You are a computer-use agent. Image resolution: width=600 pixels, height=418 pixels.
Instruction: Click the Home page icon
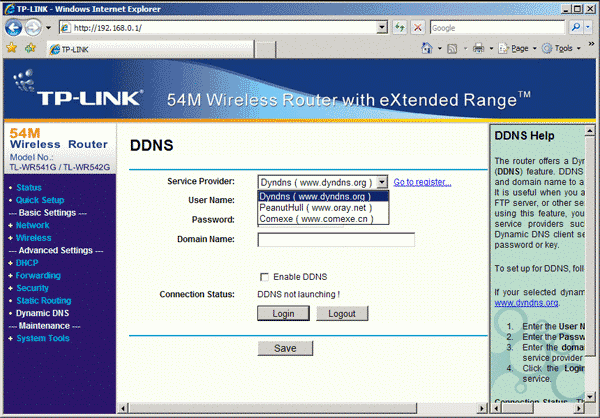(427, 48)
